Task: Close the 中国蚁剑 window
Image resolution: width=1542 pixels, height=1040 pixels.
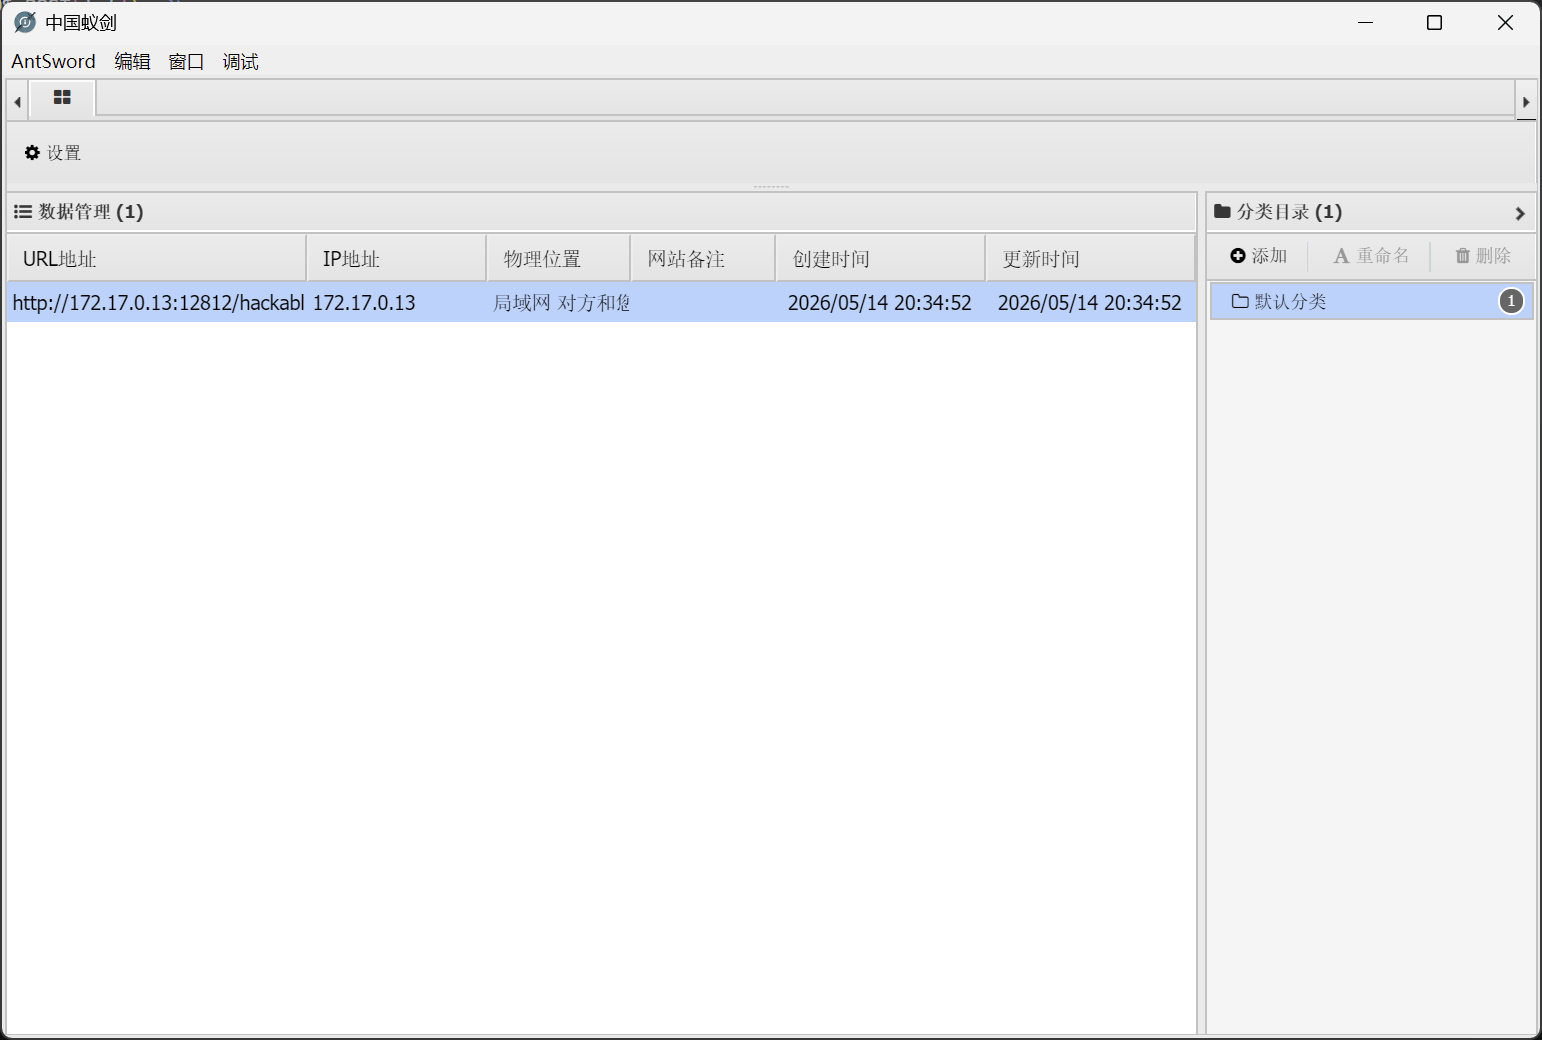Action: [x=1505, y=22]
